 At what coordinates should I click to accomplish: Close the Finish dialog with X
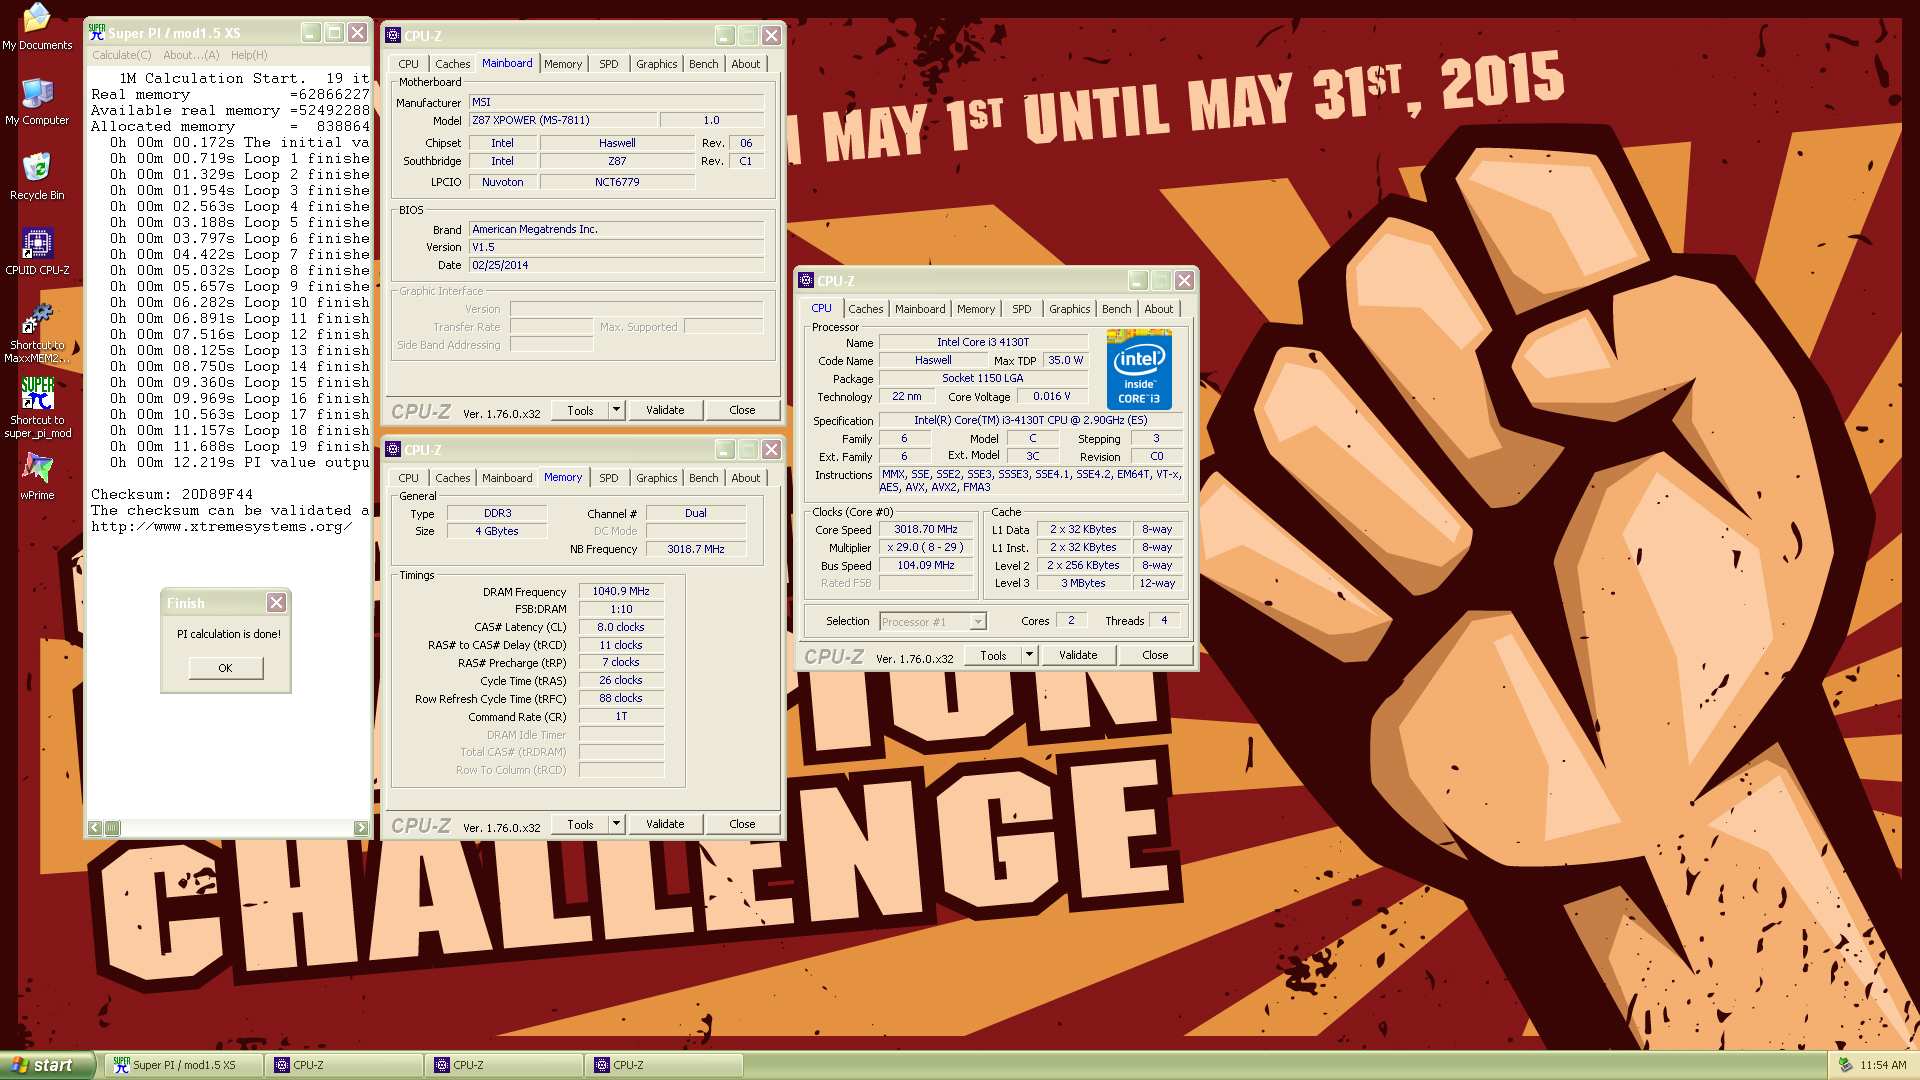click(276, 602)
